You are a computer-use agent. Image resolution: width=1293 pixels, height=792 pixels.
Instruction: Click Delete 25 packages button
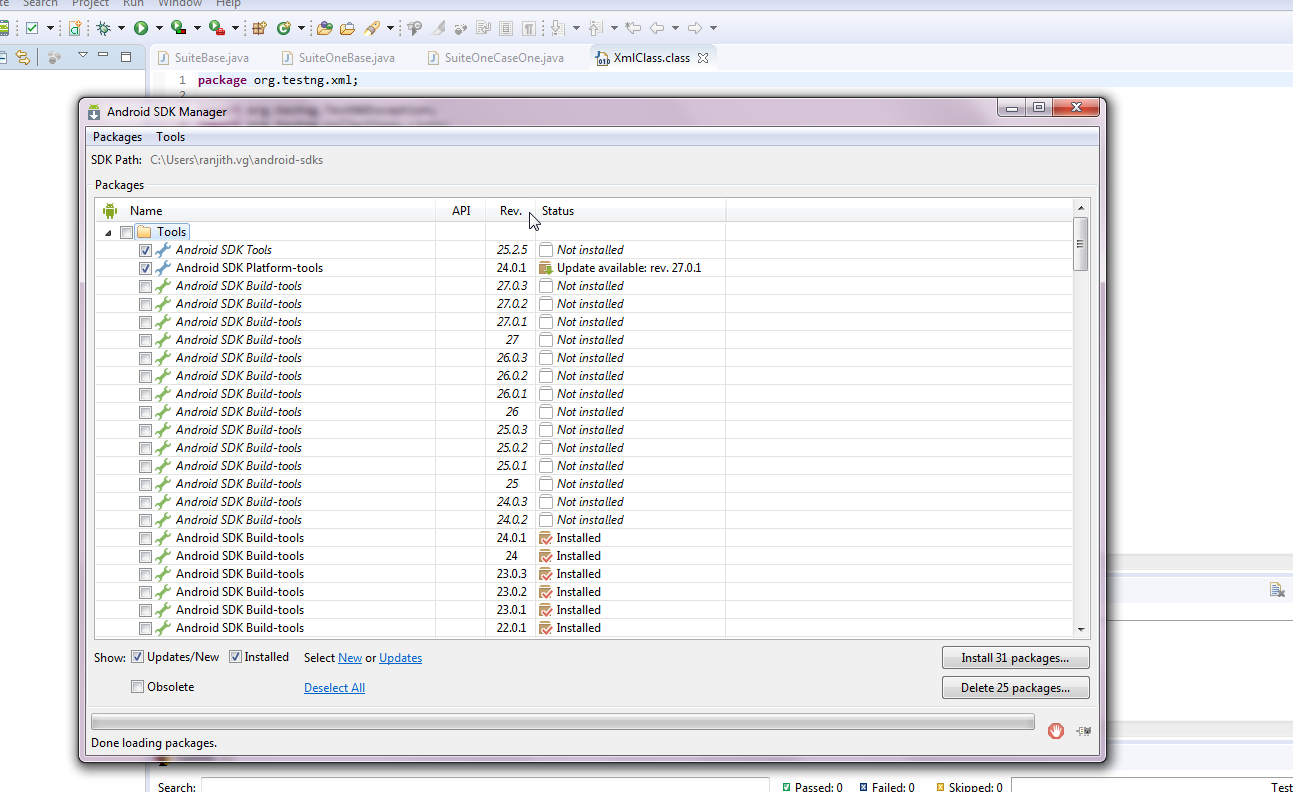tap(1015, 688)
